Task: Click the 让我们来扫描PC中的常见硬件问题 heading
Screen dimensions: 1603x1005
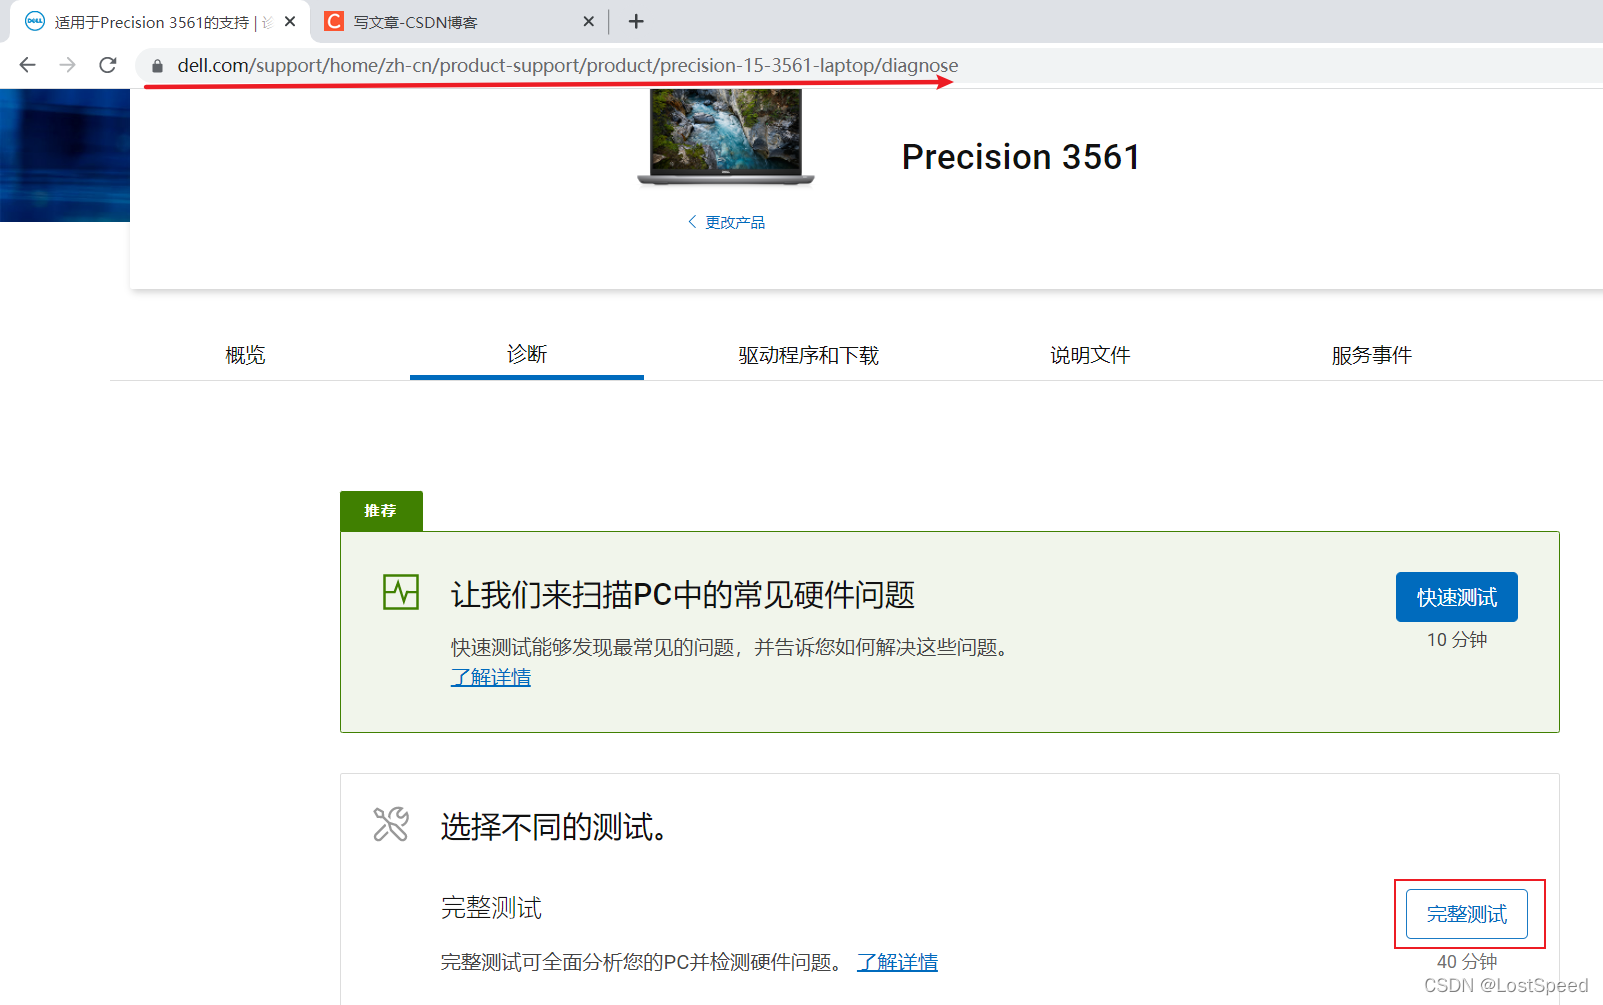Action: 683,595
